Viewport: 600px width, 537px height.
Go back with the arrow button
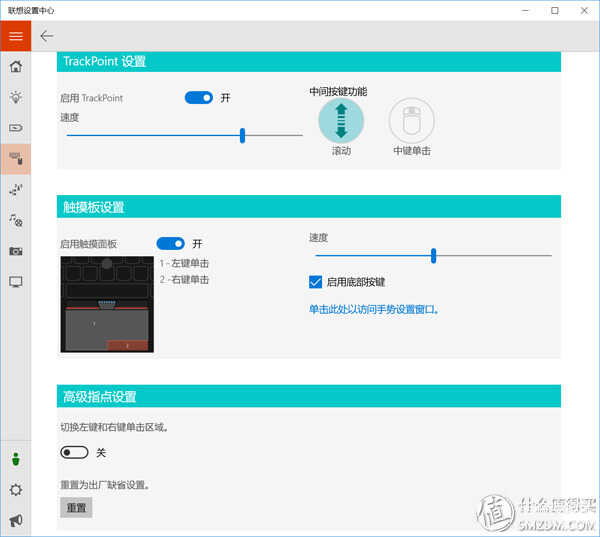(x=47, y=36)
